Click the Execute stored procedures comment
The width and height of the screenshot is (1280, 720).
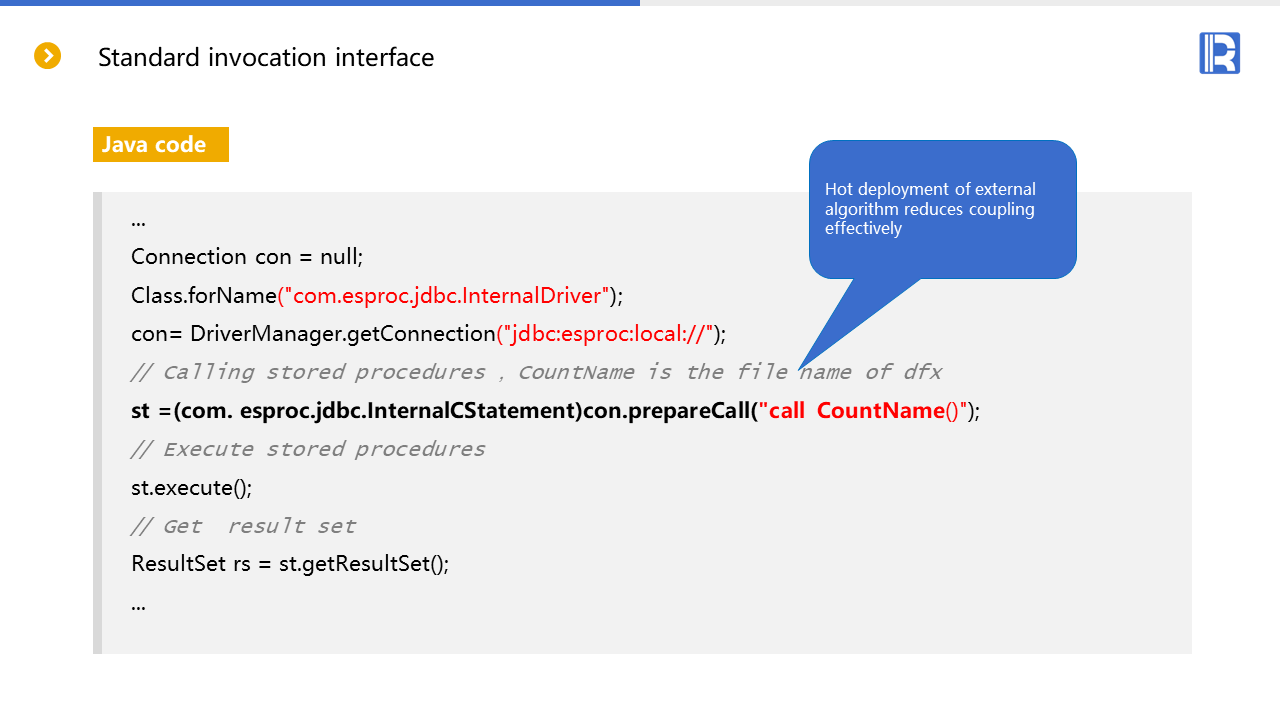click(x=308, y=450)
